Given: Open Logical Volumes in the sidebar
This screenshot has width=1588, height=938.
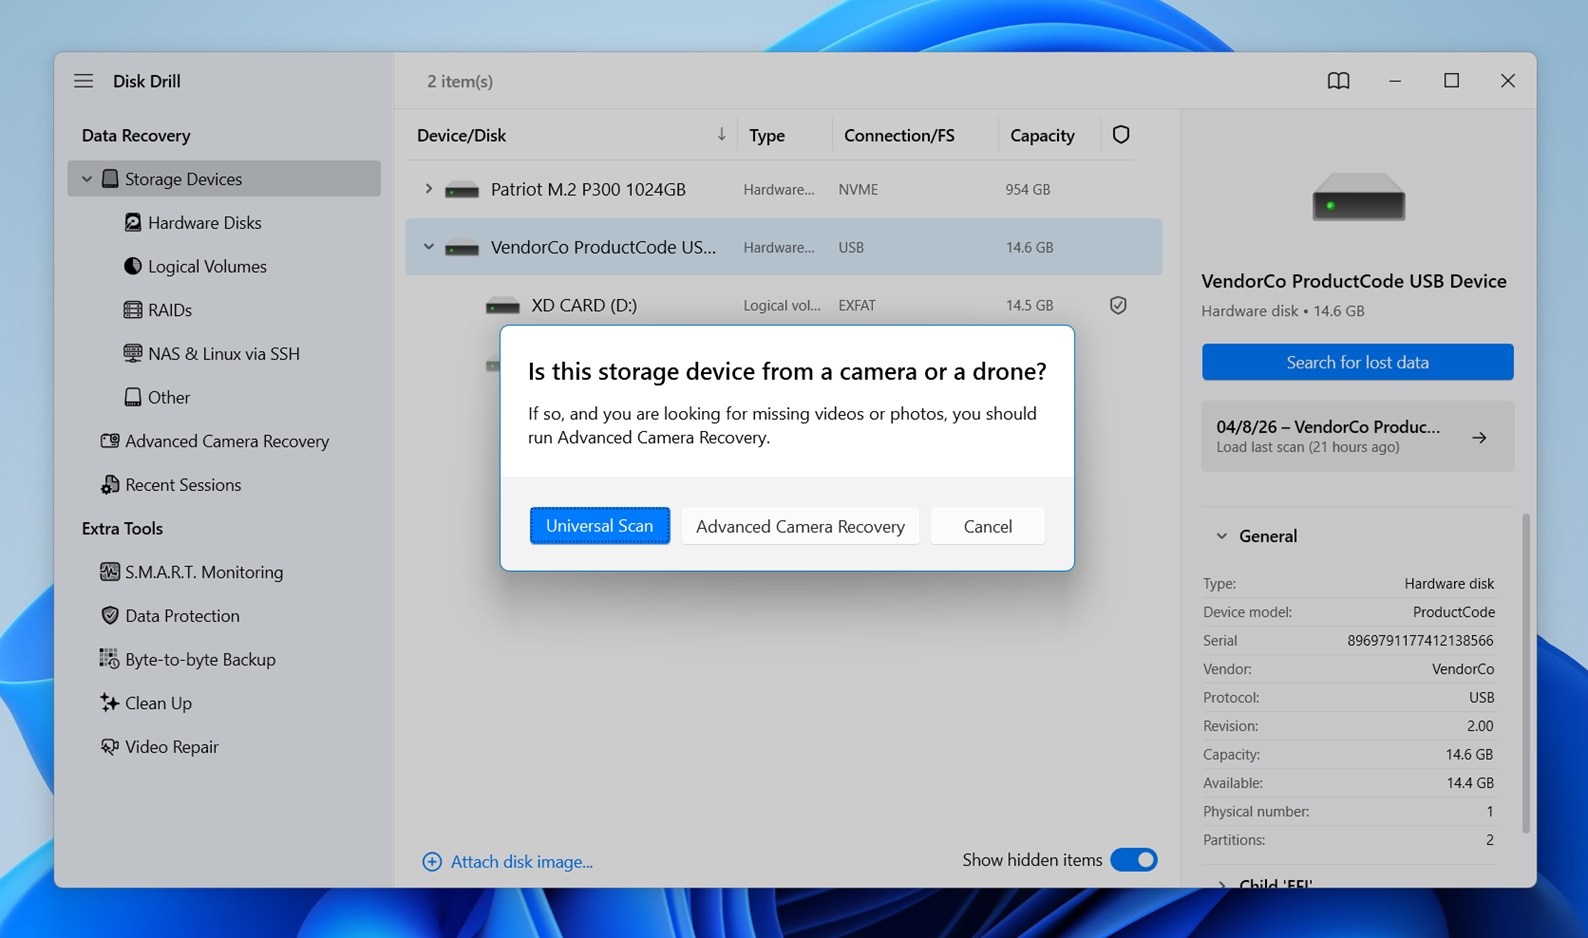Looking at the screenshot, I should [207, 266].
